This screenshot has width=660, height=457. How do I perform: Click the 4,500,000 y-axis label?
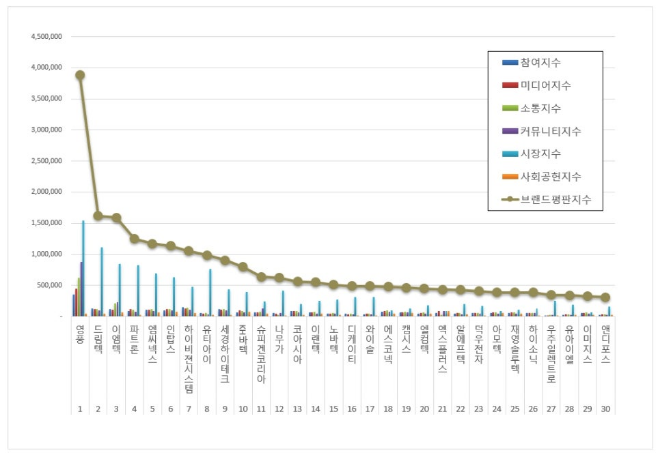pyautogui.click(x=46, y=37)
